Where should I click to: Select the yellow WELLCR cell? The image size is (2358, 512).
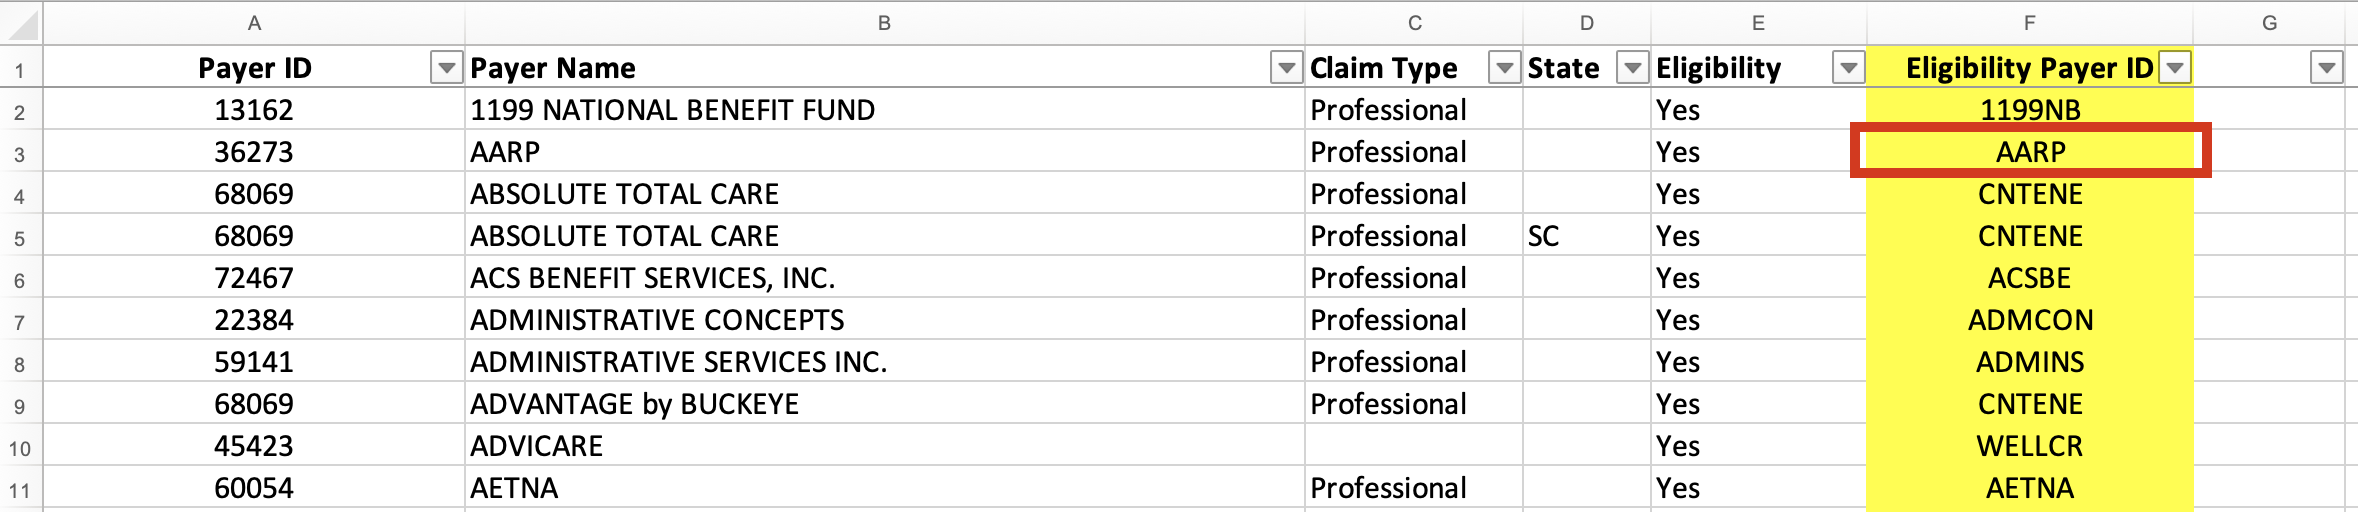(x=2029, y=446)
